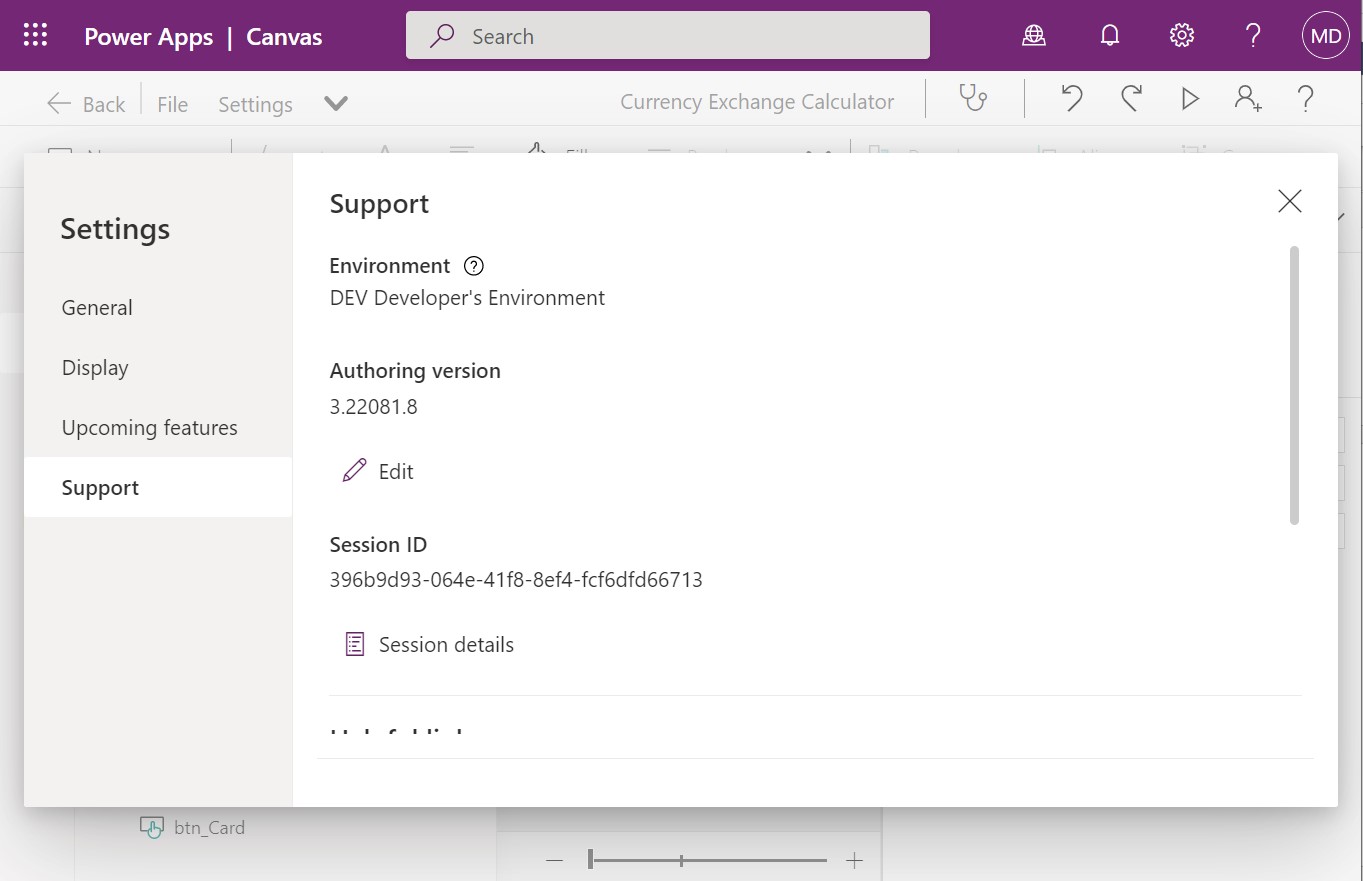
Task: Preview the app with the play icon
Action: [x=1189, y=98]
